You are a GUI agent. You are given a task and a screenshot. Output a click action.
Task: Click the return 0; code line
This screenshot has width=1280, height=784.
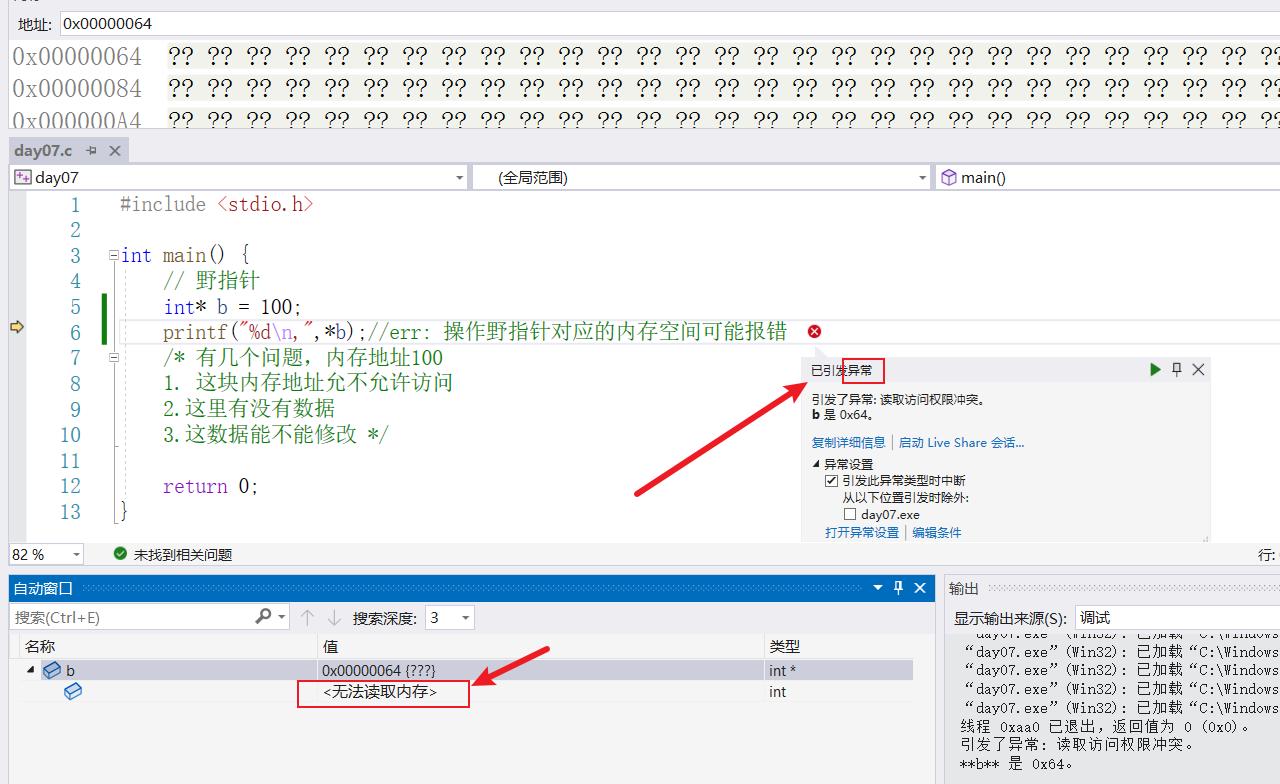click(x=210, y=486)
